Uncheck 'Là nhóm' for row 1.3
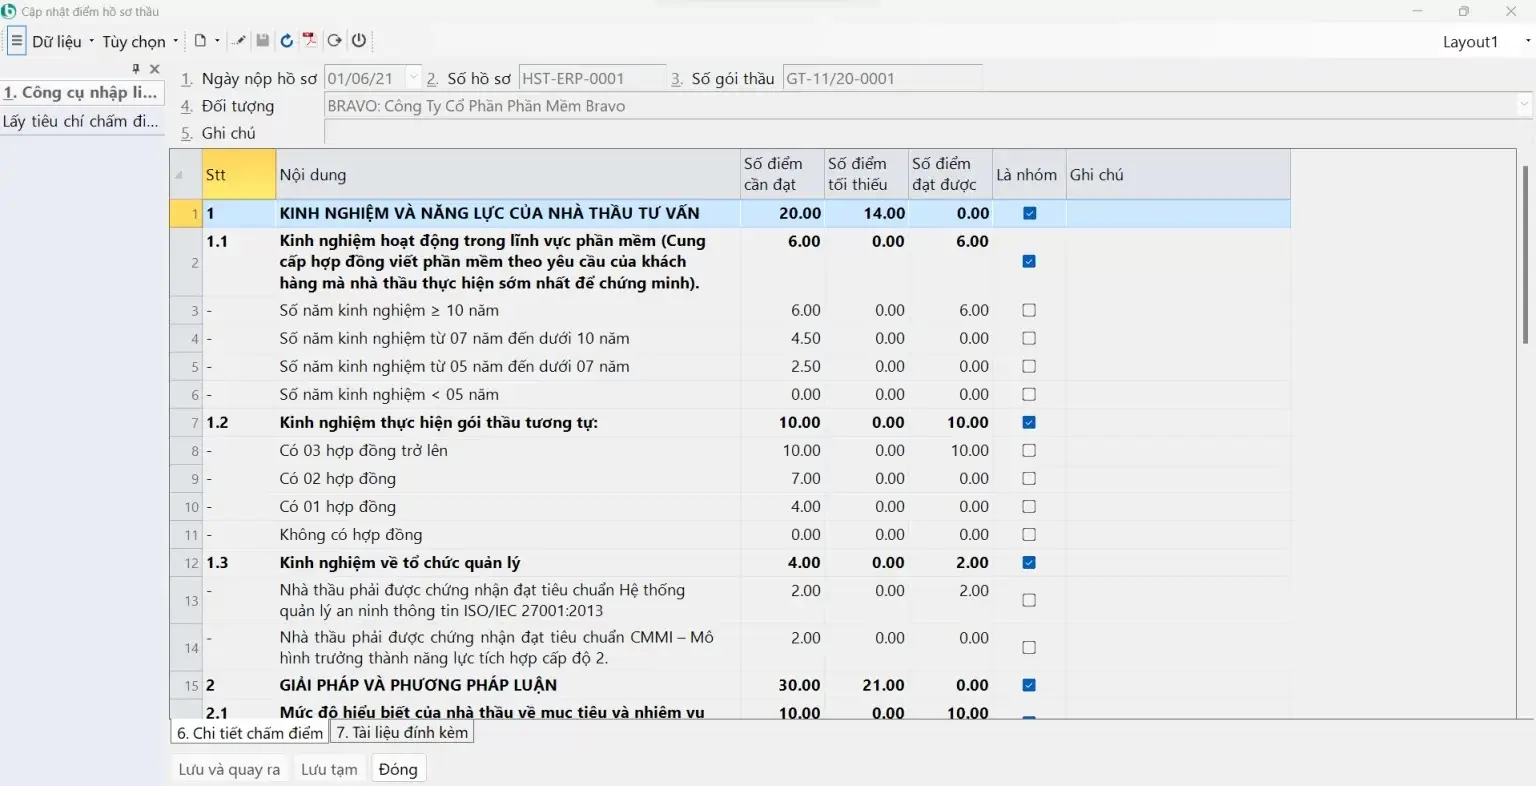This screenshot has height=786, width=1536. [1029, 563]
